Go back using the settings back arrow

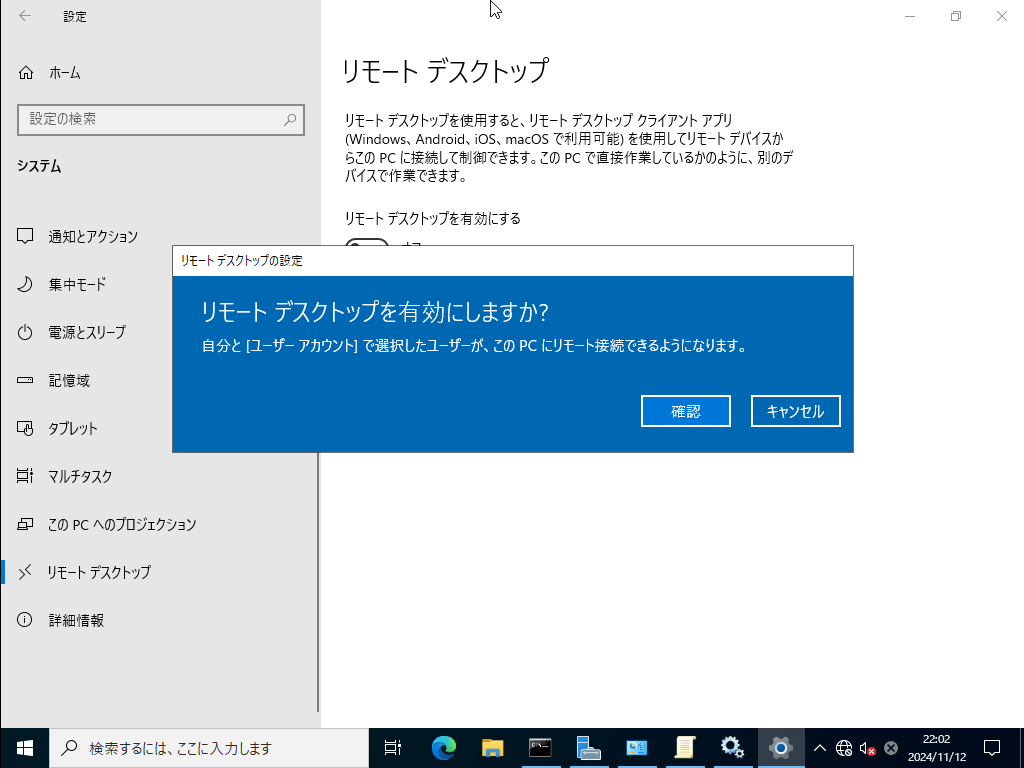[x=25, y=16]
